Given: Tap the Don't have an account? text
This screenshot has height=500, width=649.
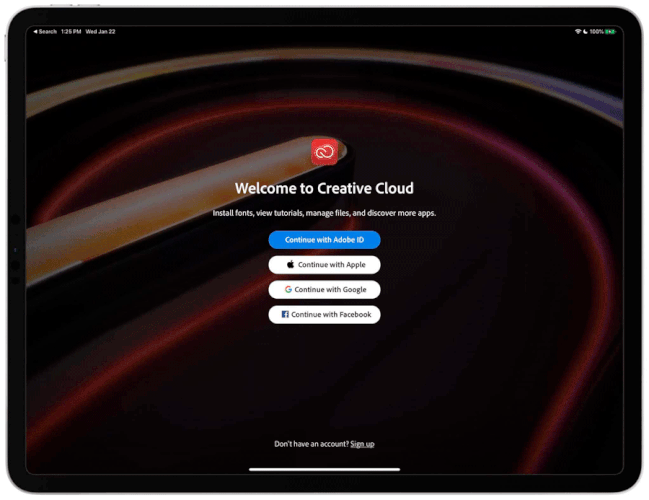Looking at the screenshot, I should point(312,444).
